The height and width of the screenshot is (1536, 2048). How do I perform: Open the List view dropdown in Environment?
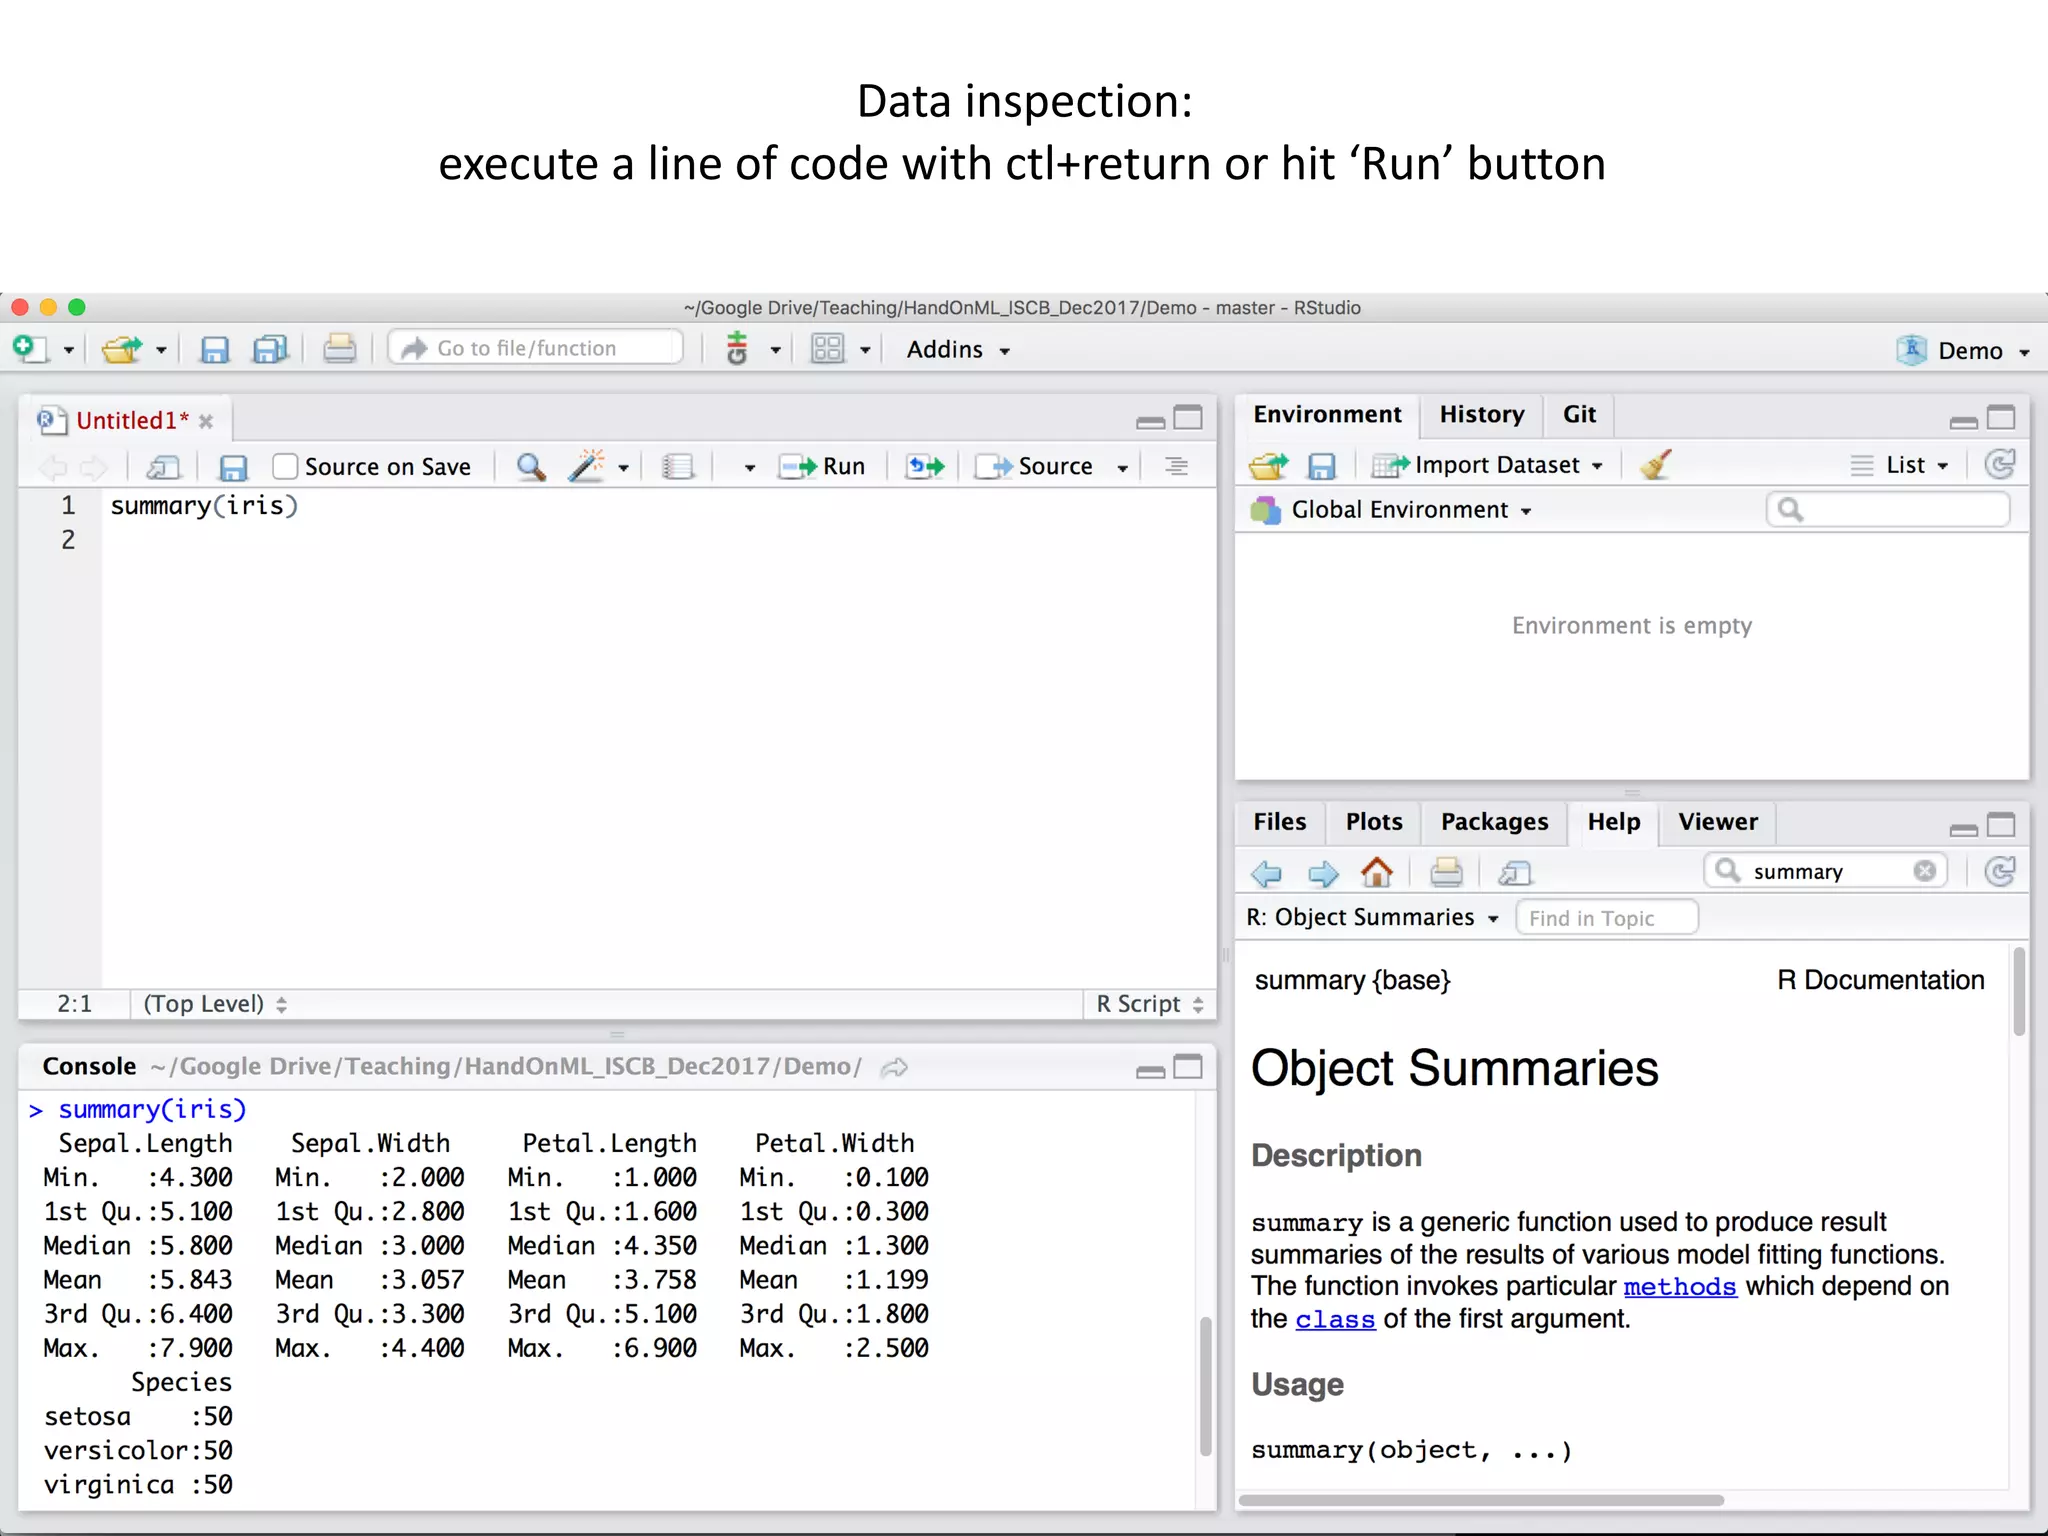tap(1899, 465)
